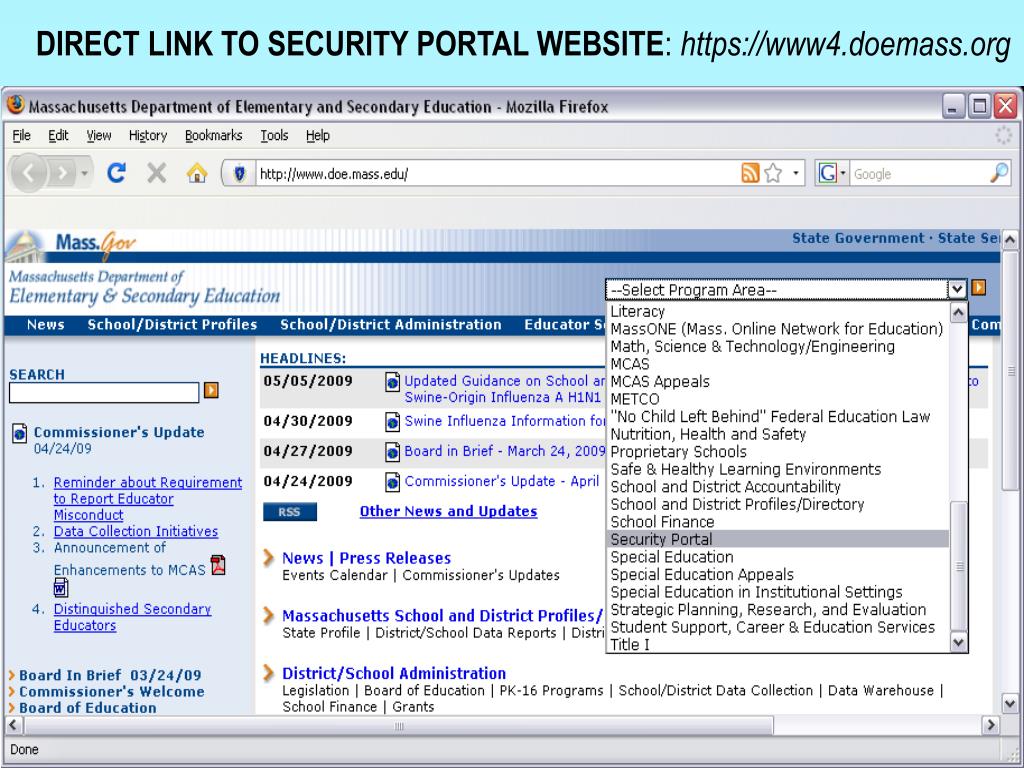Open Swine Influenza Information headline

(x=505, y=421)
